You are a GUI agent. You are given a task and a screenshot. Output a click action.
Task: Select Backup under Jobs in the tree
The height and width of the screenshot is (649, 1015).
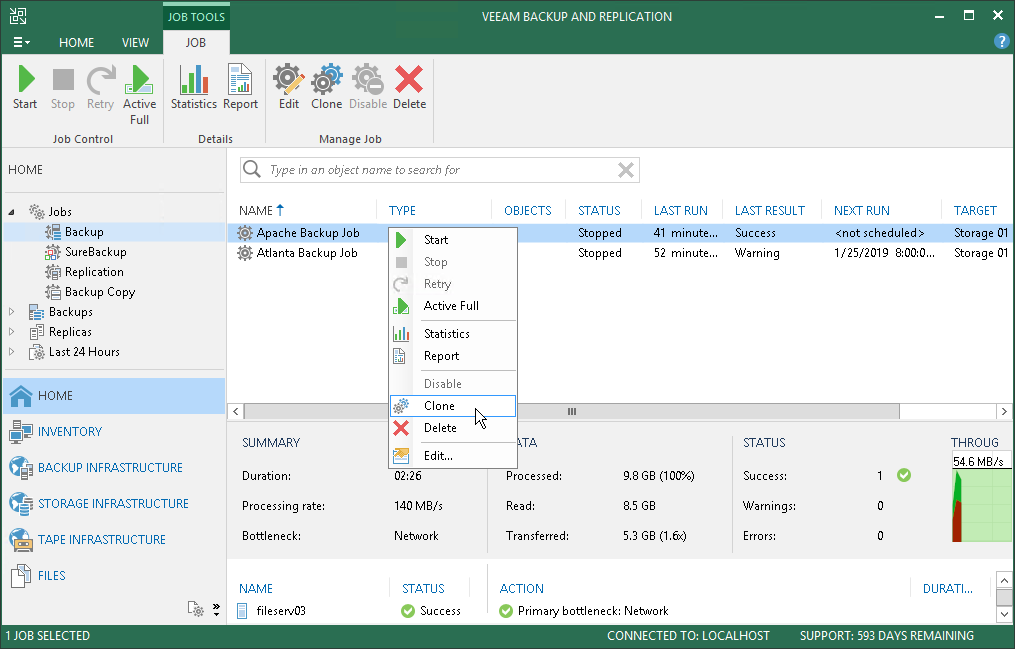(84, 232)
